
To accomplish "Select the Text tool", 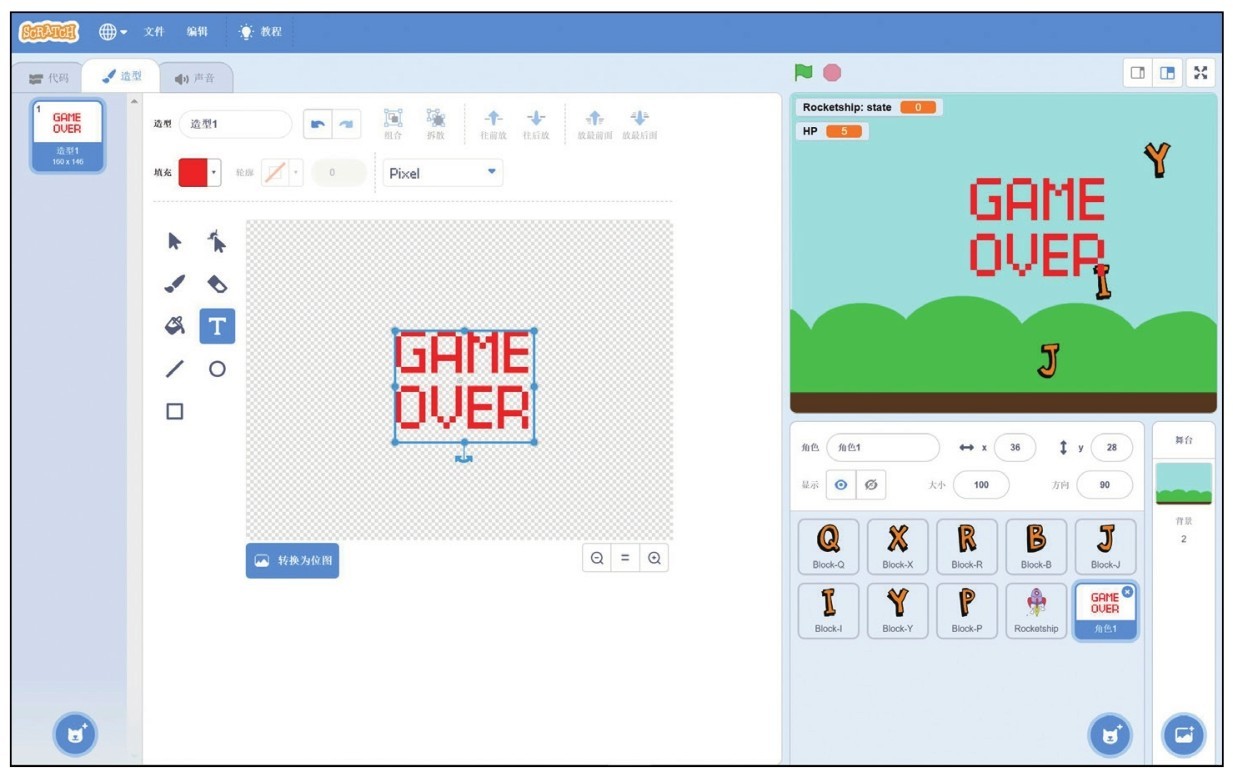I will 217,326.
